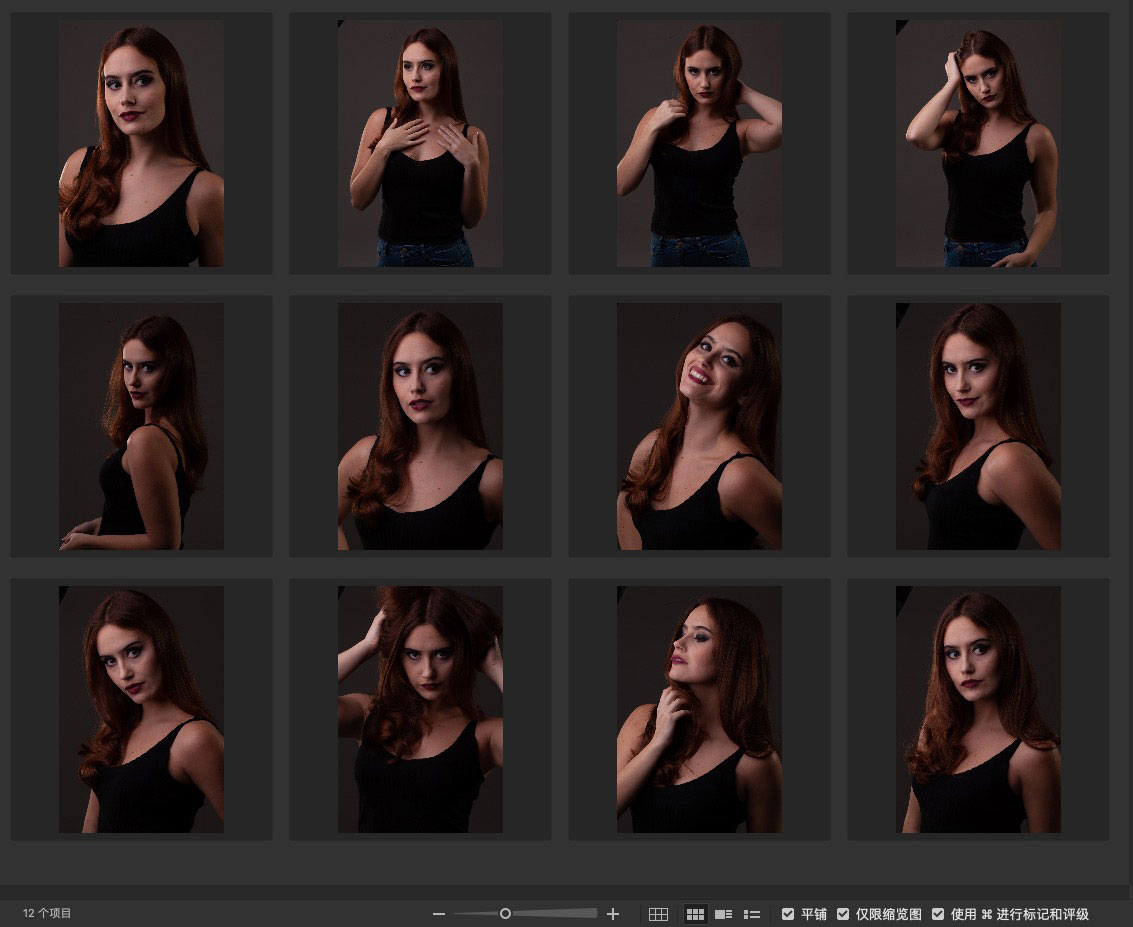Select thumbnail with one hand on forehead
The image size is (1133, 927).
(978, 143)
